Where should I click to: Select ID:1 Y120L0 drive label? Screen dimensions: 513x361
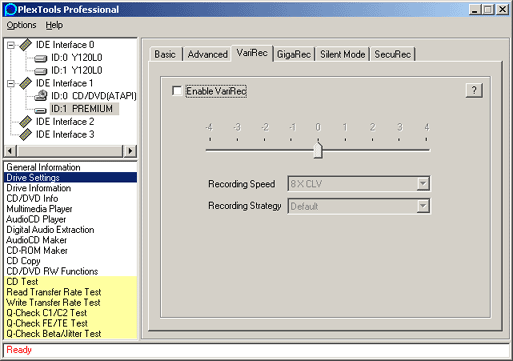(x=76, y=70)
